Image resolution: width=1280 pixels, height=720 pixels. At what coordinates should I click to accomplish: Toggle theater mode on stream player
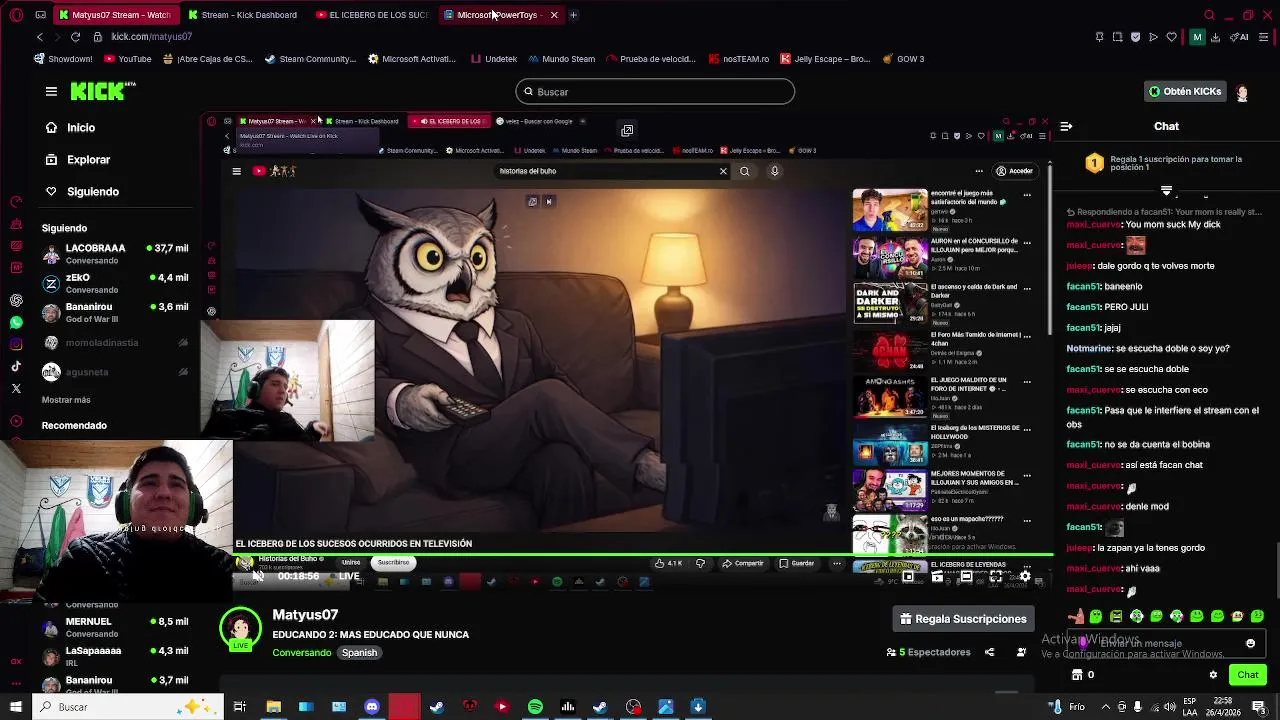click(x=966, y=577)
